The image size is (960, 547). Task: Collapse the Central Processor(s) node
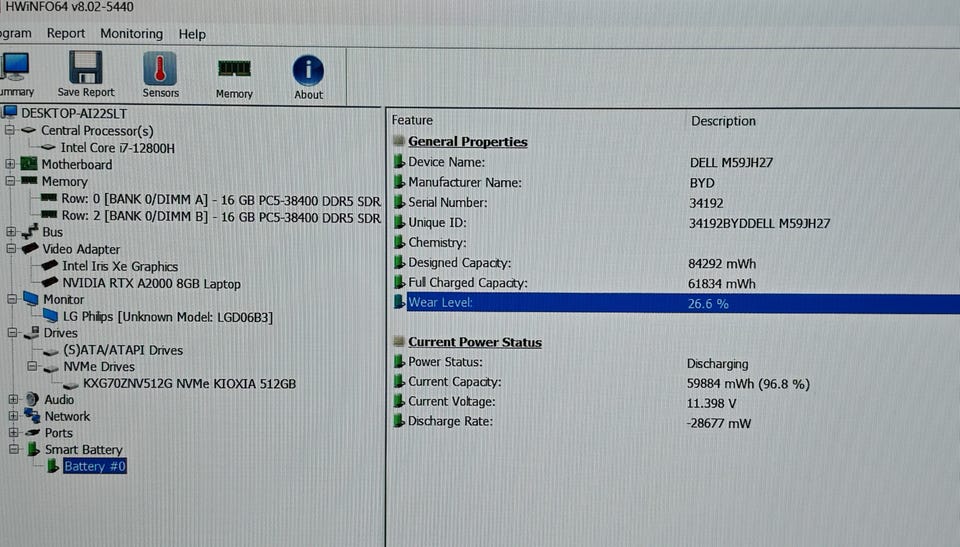pyautogui.click(x=9, y=130)
